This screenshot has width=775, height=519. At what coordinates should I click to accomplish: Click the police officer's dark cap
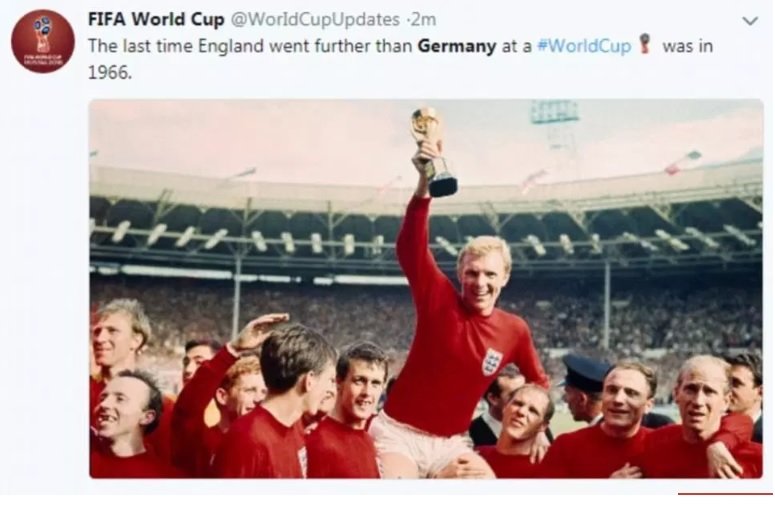point(585,372)
